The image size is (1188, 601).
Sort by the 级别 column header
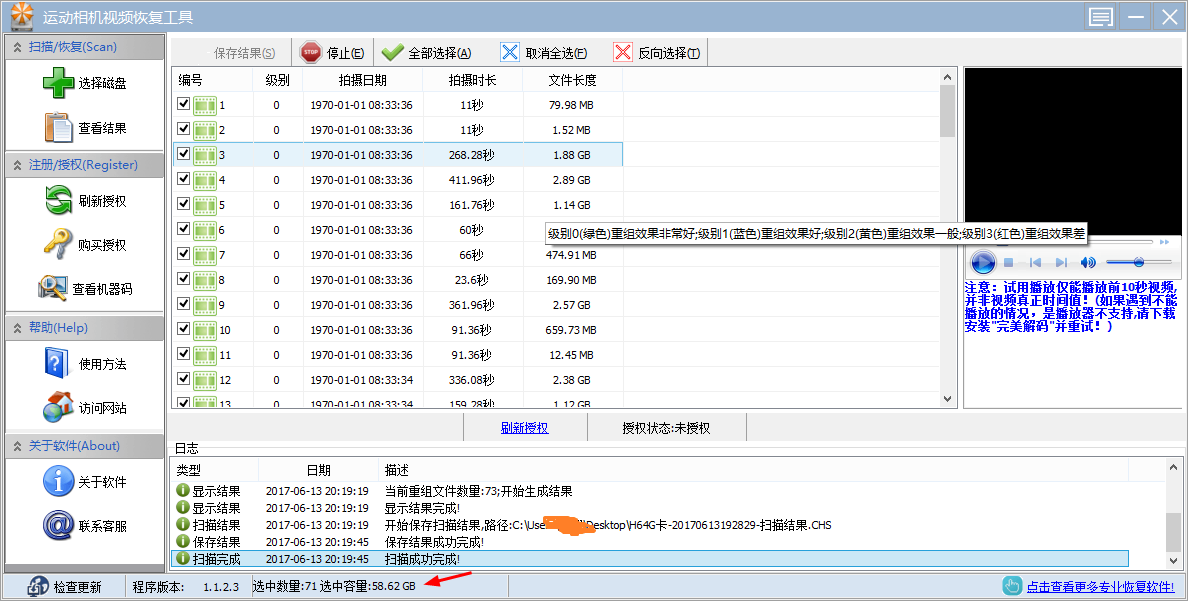(277, 80)
